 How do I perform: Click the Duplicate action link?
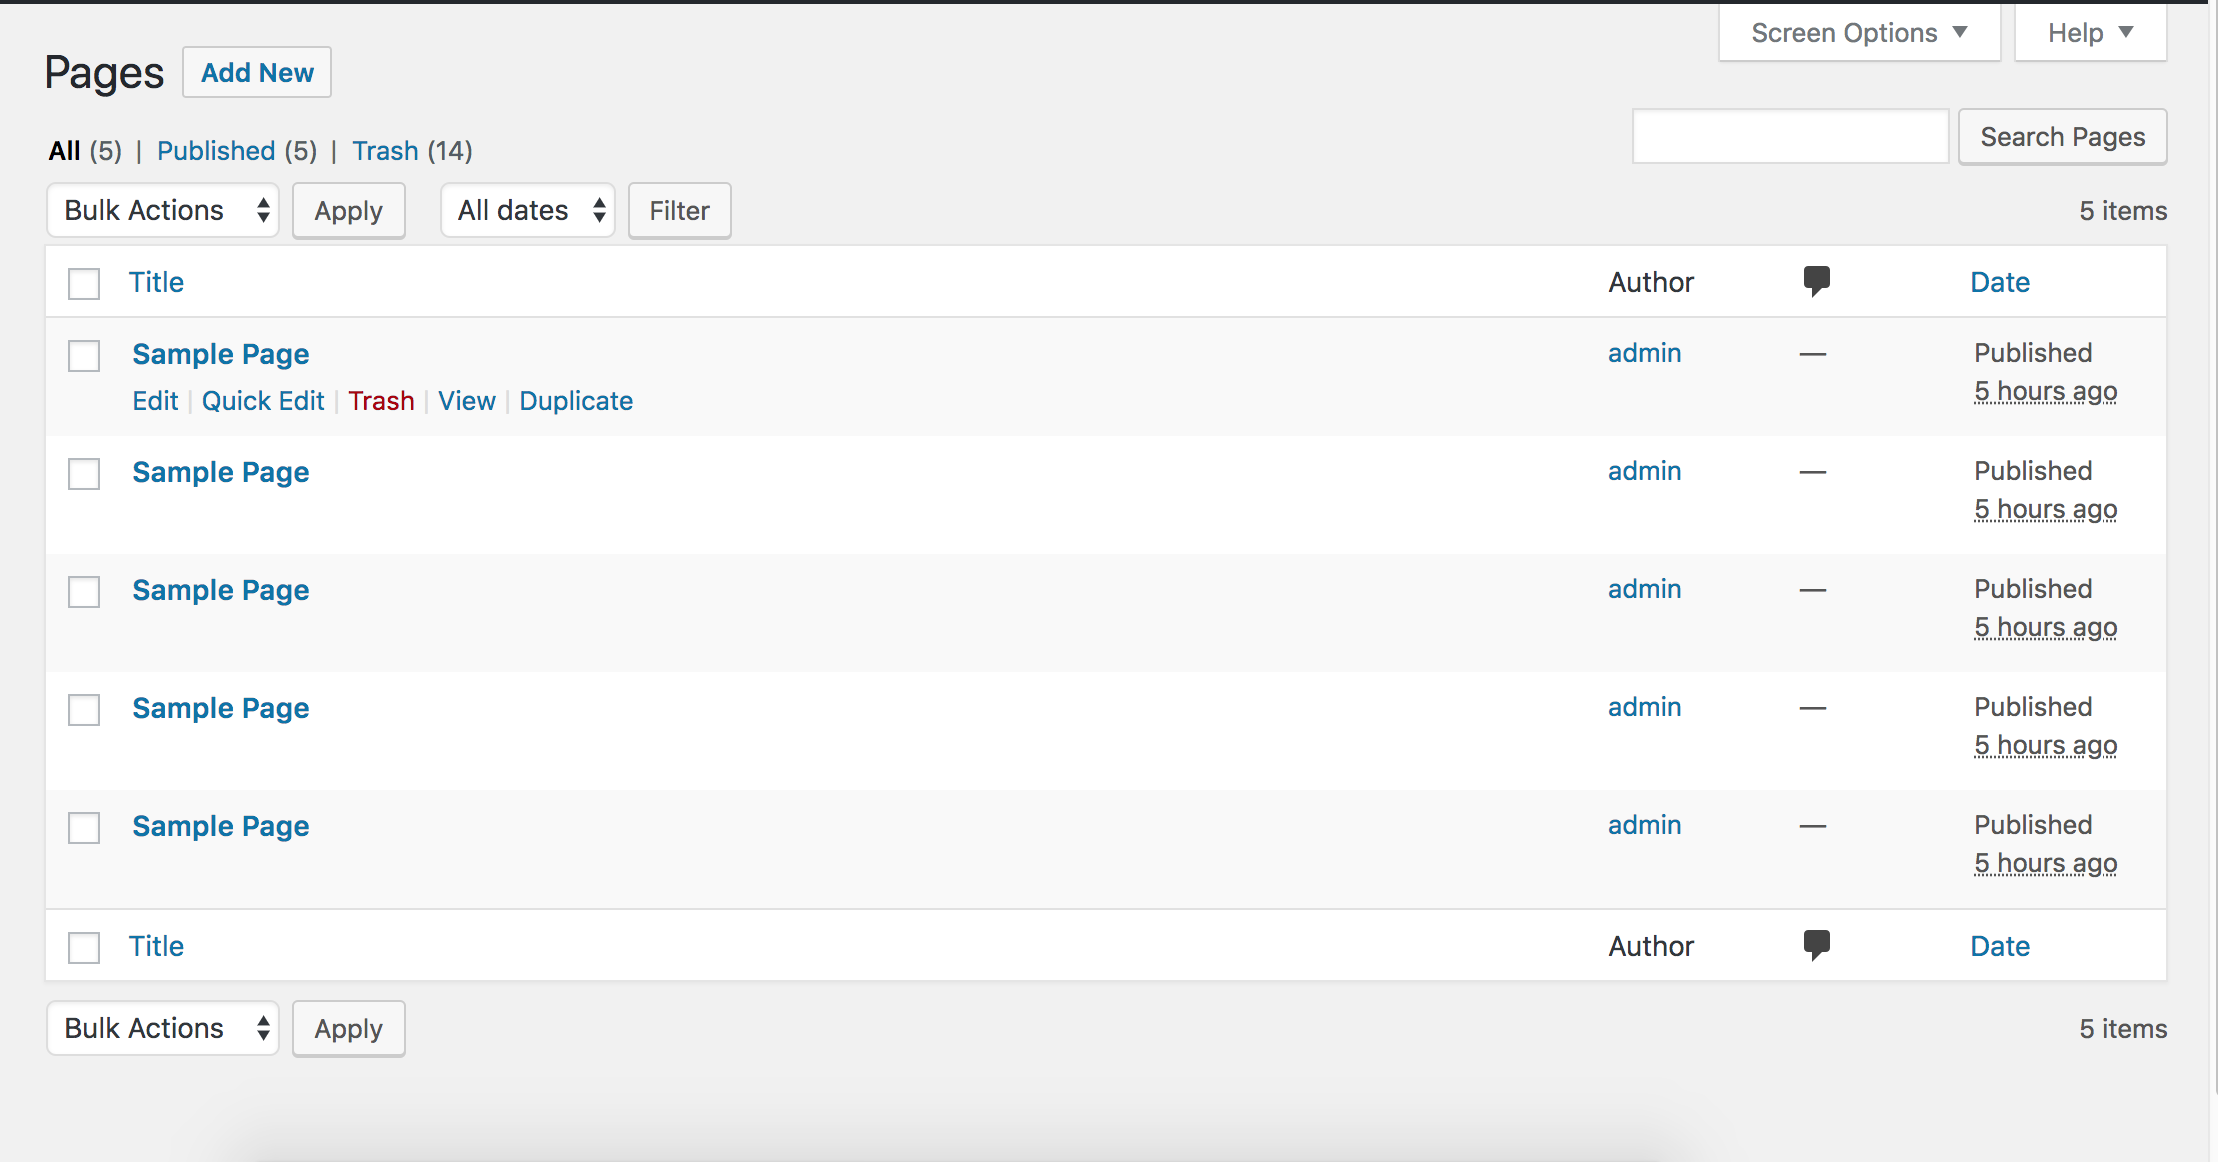(x=576, y=401)
